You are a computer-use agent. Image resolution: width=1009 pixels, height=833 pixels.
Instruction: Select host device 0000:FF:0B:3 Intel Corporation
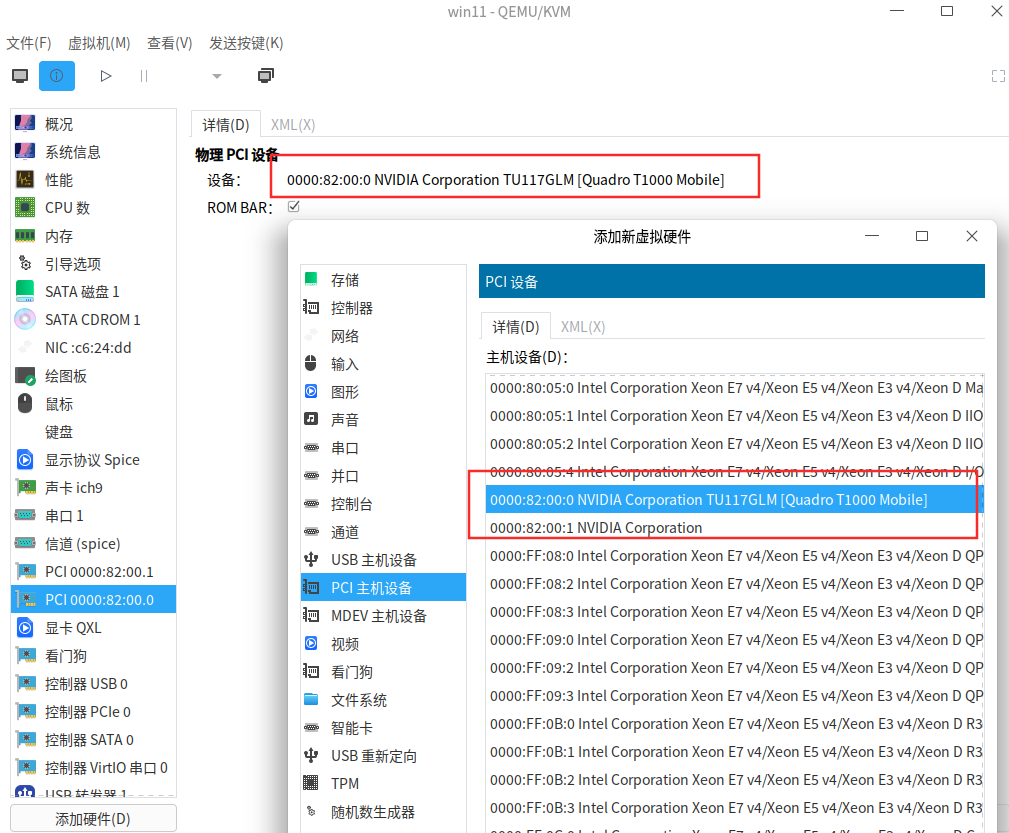(735, 808)
